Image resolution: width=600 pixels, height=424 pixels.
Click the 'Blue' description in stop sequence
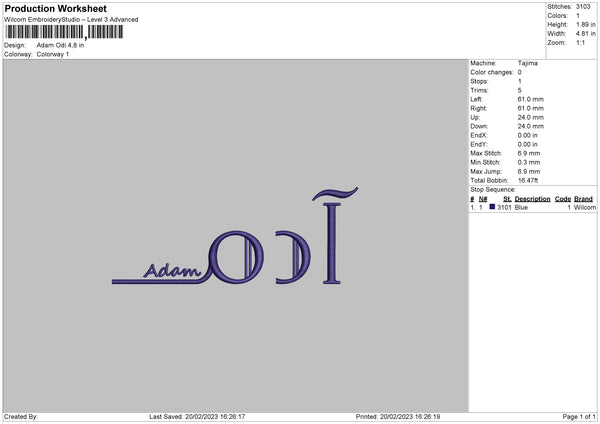coord(521,207)
